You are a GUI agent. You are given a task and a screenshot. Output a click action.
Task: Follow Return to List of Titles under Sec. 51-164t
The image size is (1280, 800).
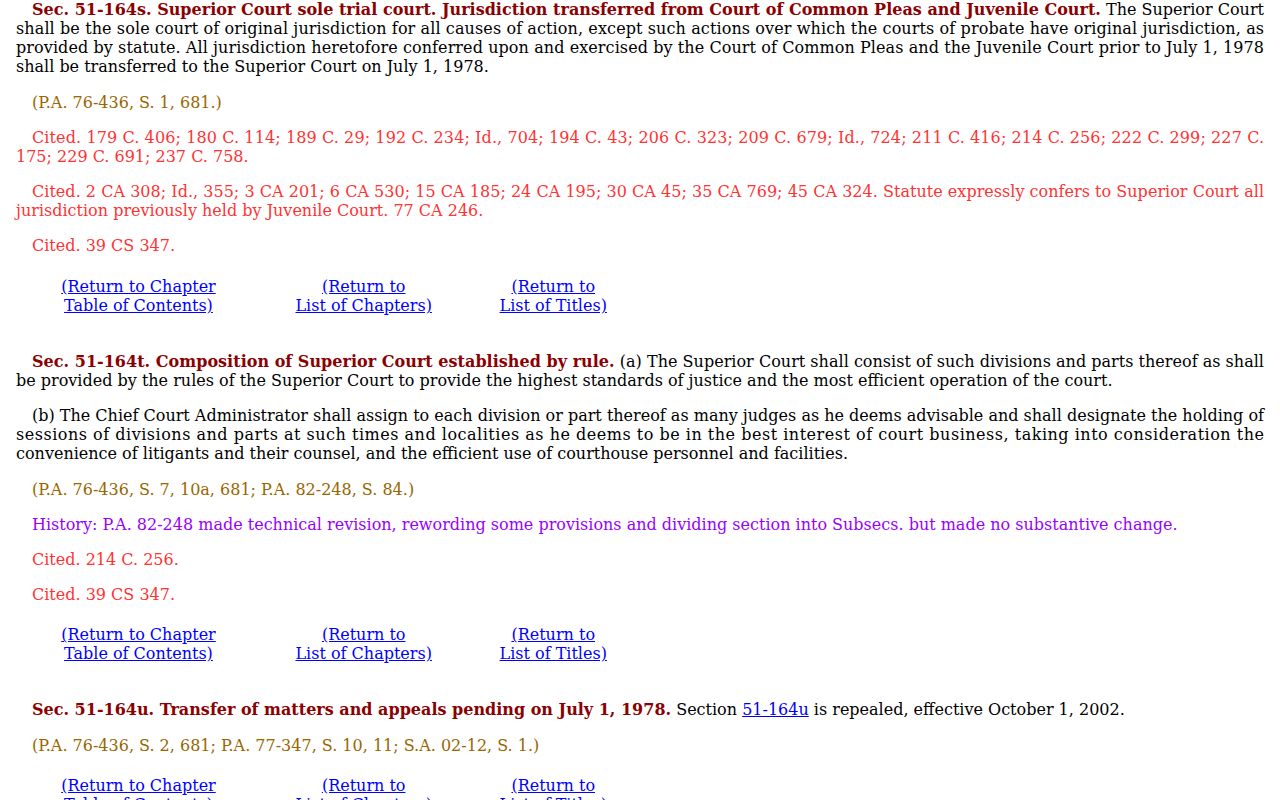[553, 644]
